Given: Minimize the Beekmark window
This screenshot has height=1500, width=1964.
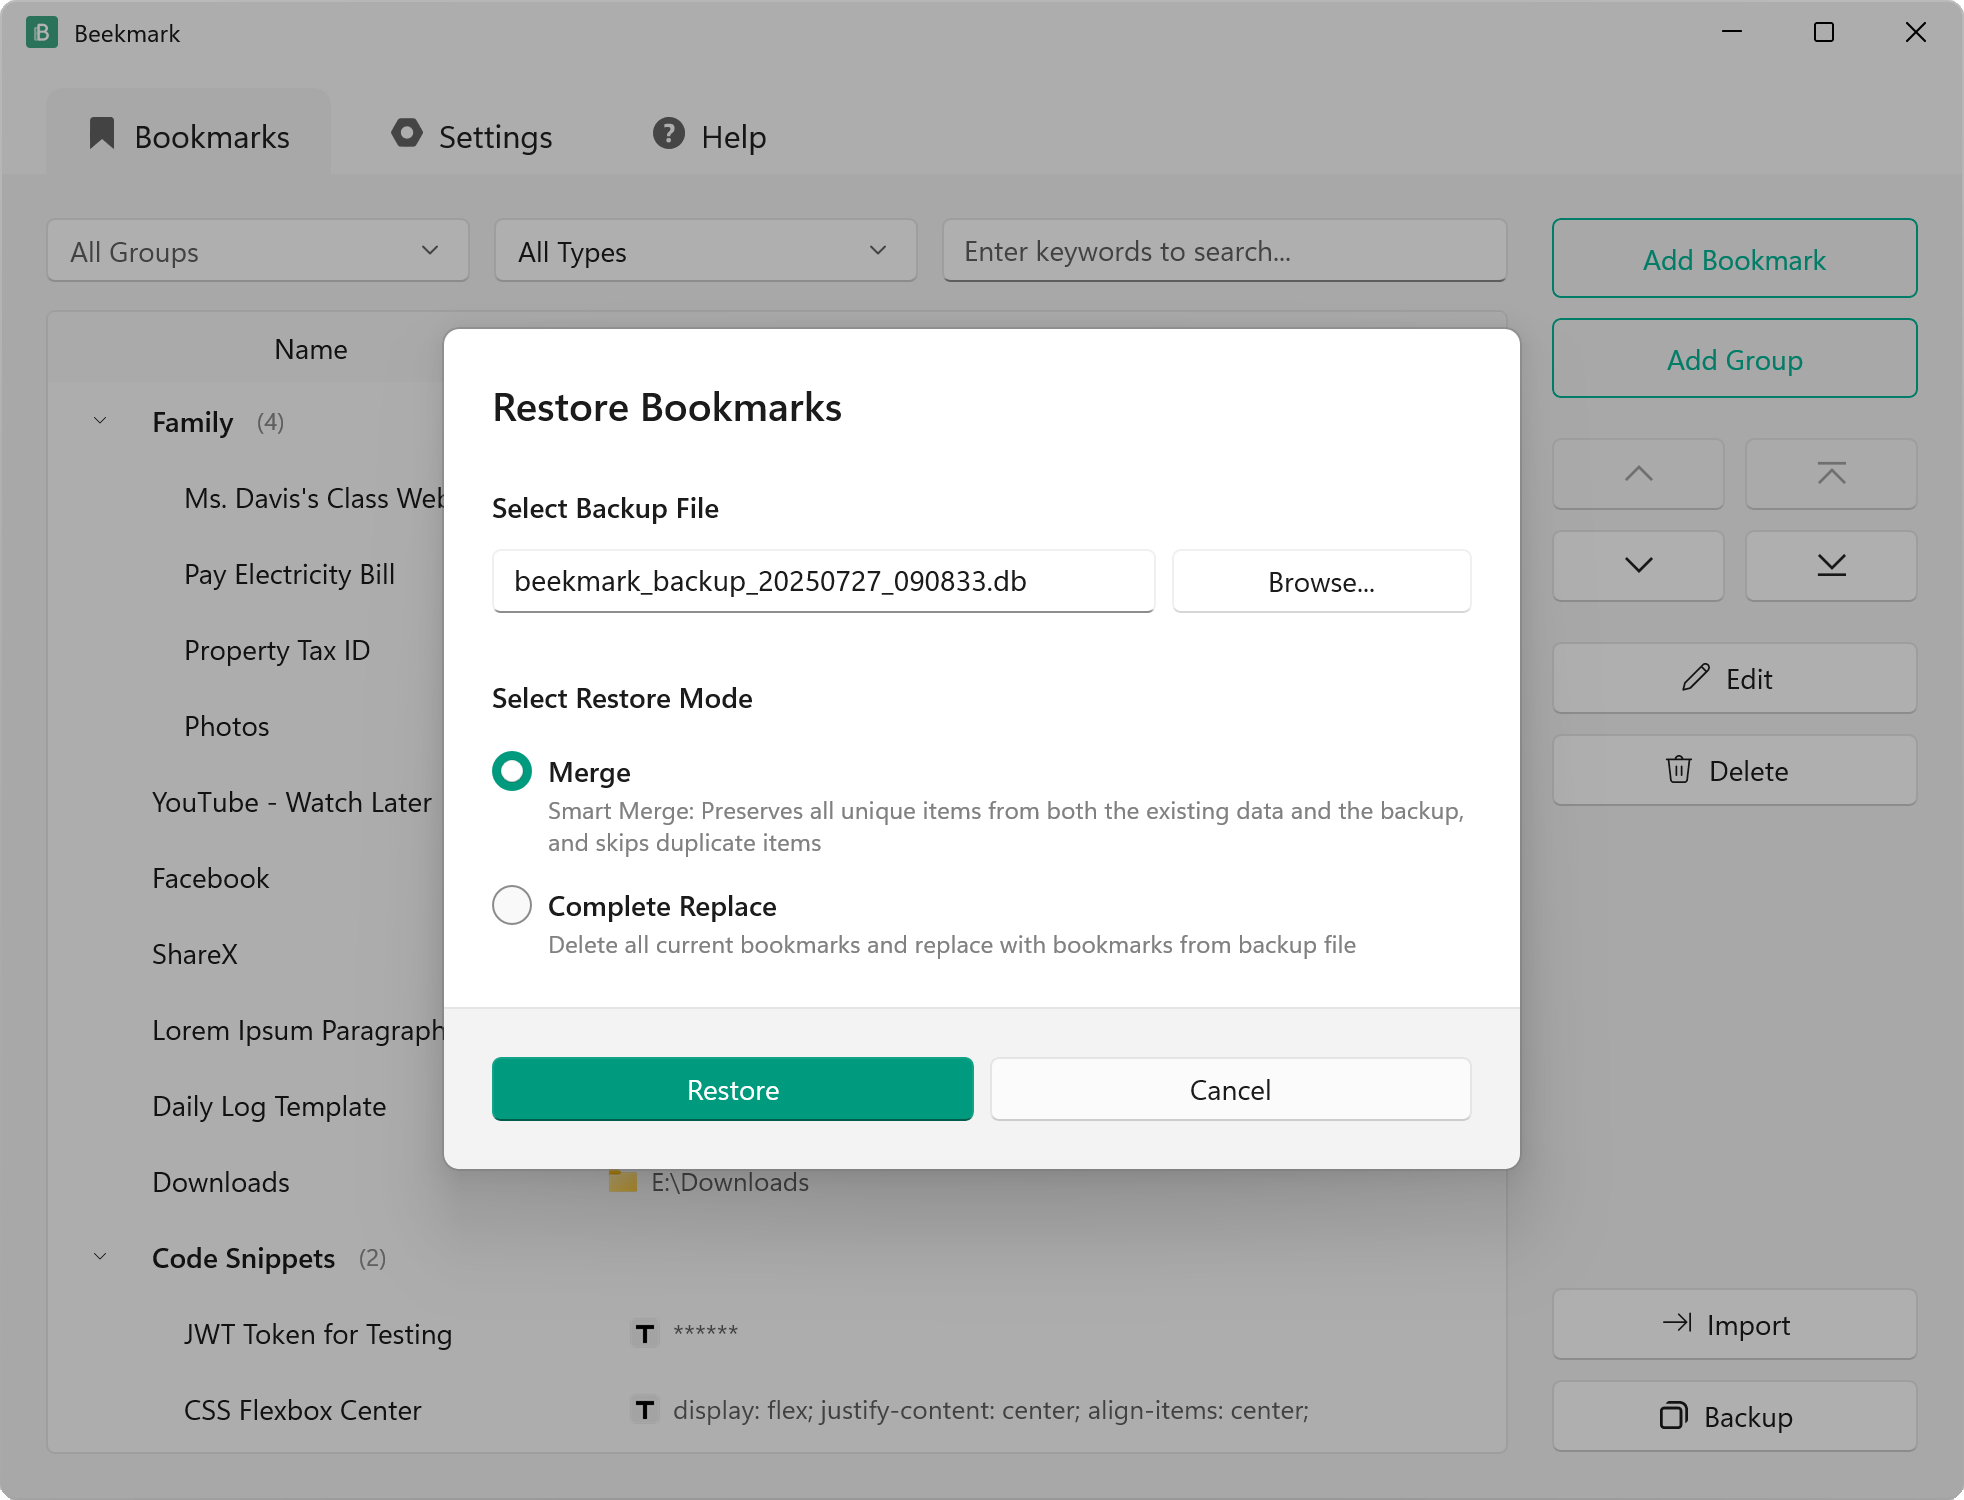Looking at the screenshot, I should pos(1732,33).
